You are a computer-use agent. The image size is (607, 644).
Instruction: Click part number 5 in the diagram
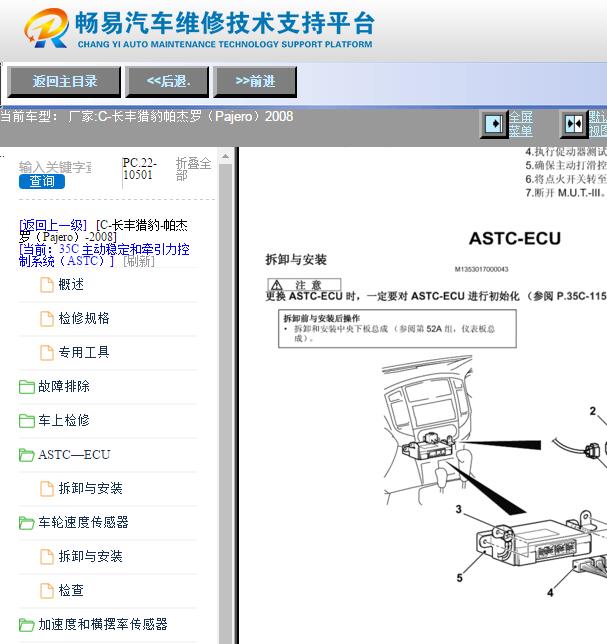point(460,578)
